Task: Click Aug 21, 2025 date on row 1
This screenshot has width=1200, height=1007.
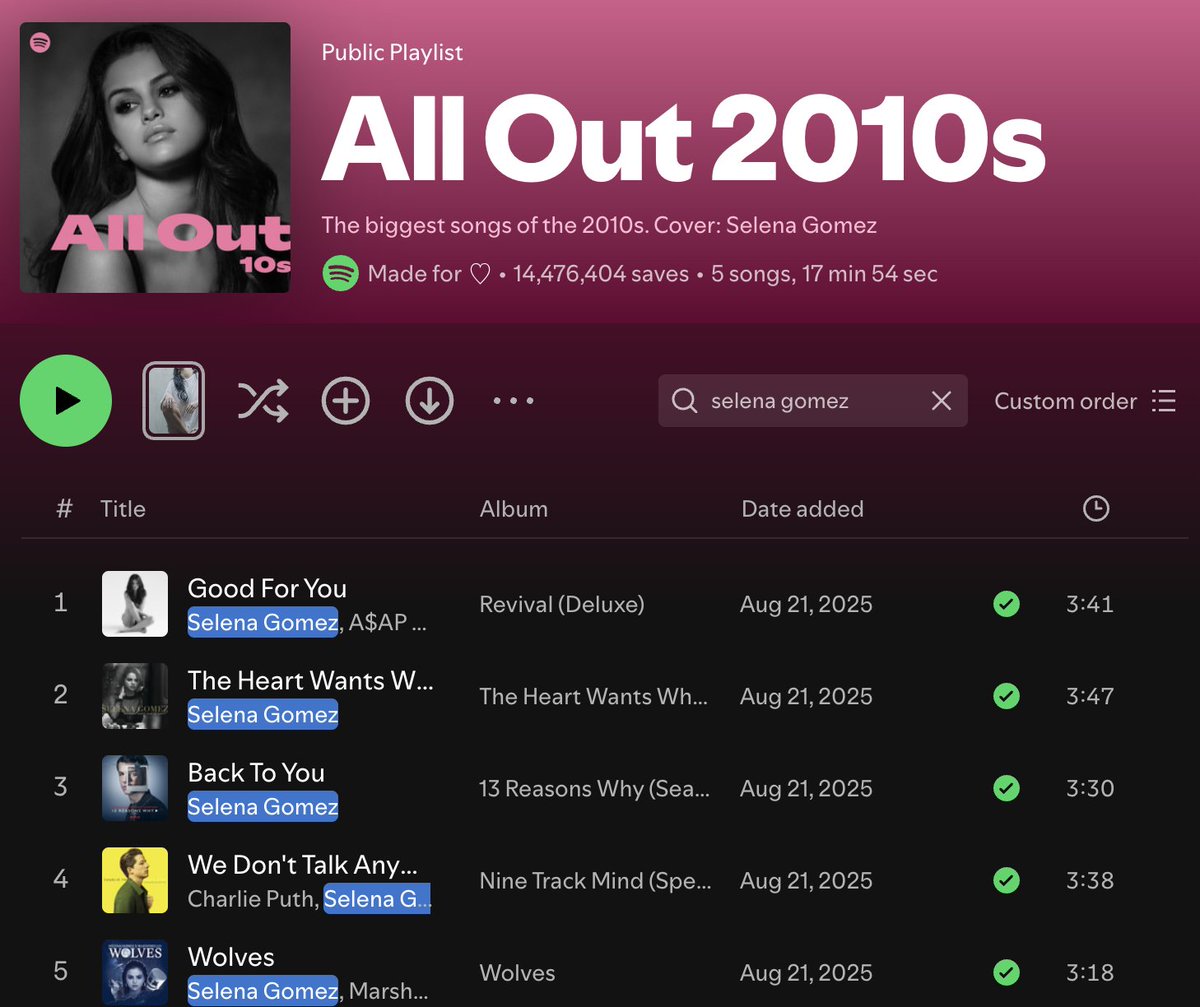Action: [x=806, y=604]
